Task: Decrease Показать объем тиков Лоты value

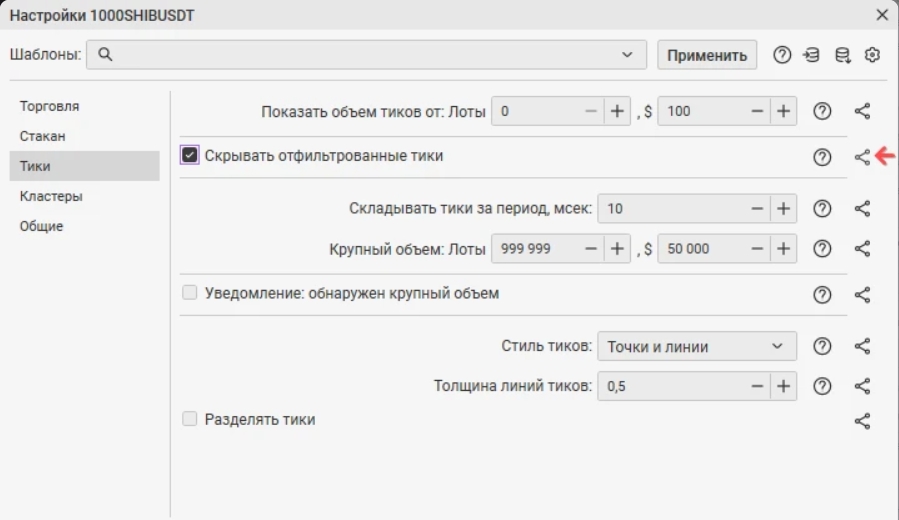Action: coord(591,111)
